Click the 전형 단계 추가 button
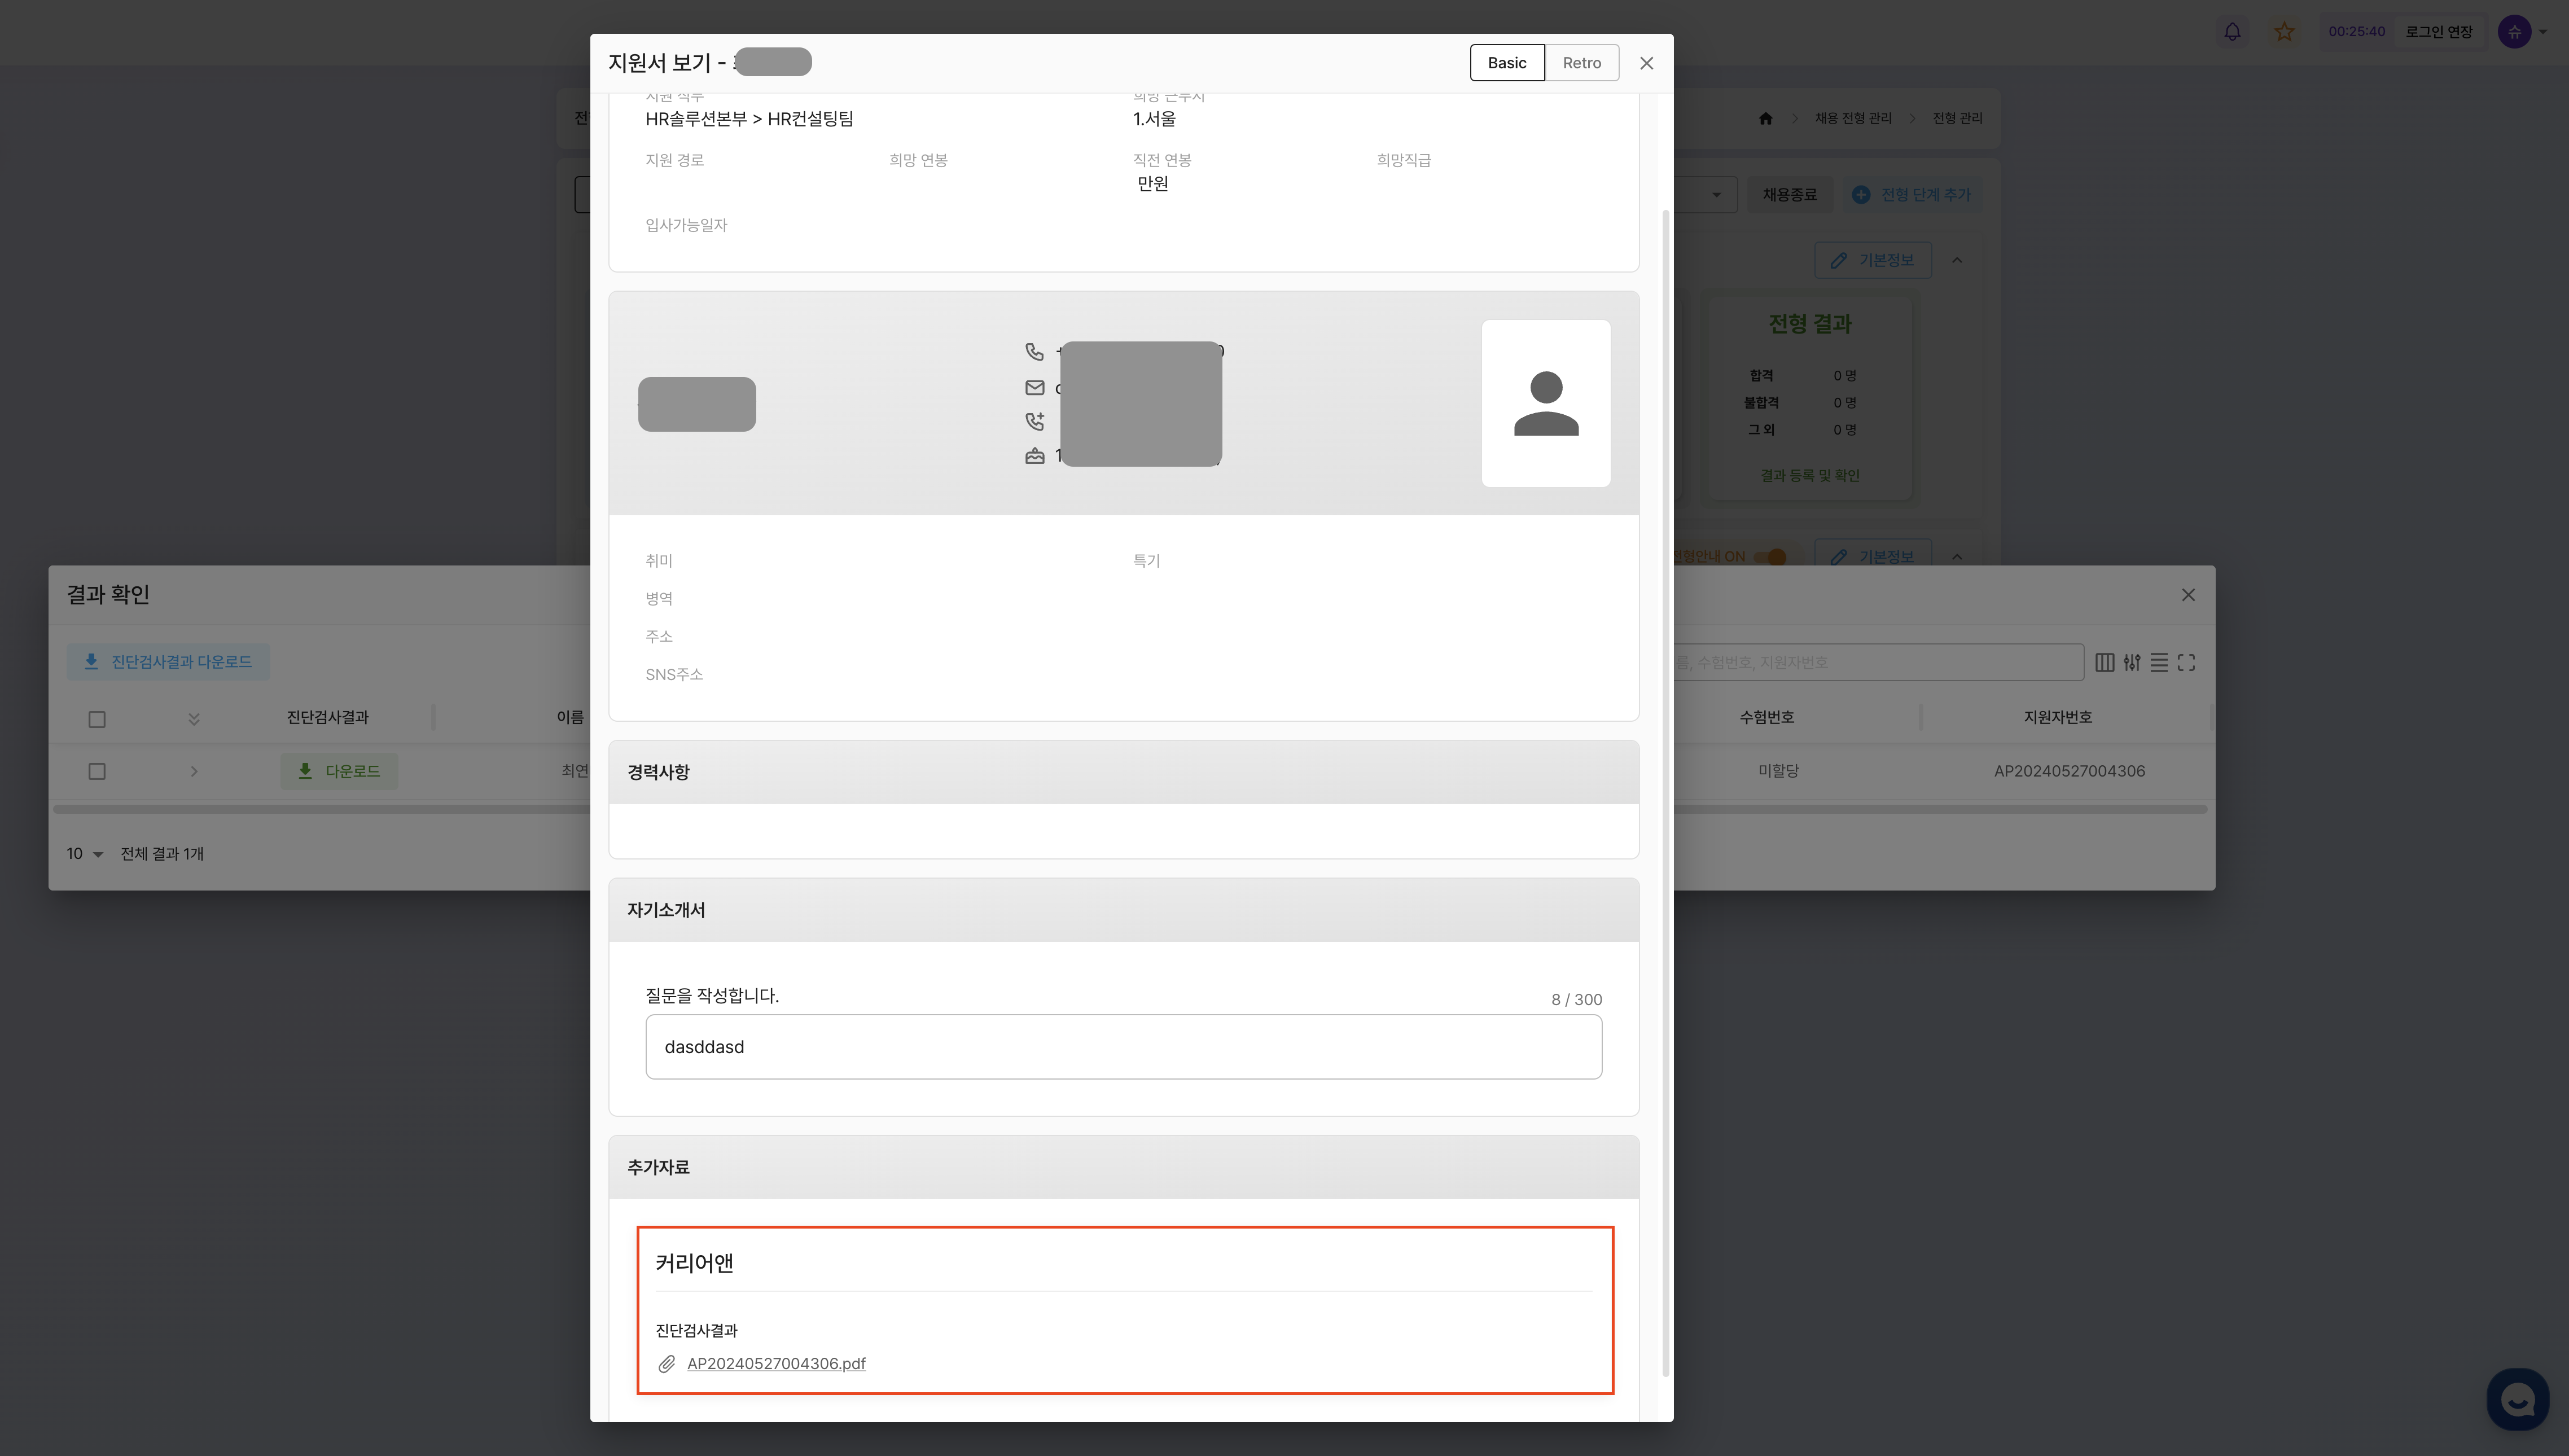2569x1456 pixels. (1911, 195)
